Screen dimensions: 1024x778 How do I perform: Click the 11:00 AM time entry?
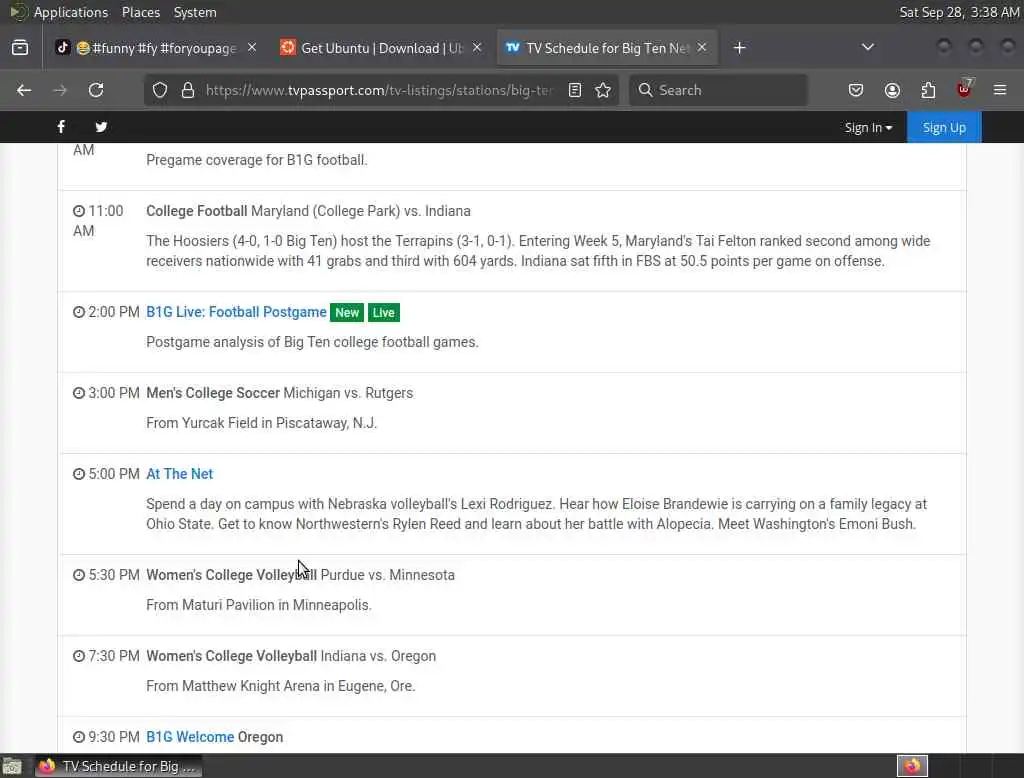click(98, 221)
